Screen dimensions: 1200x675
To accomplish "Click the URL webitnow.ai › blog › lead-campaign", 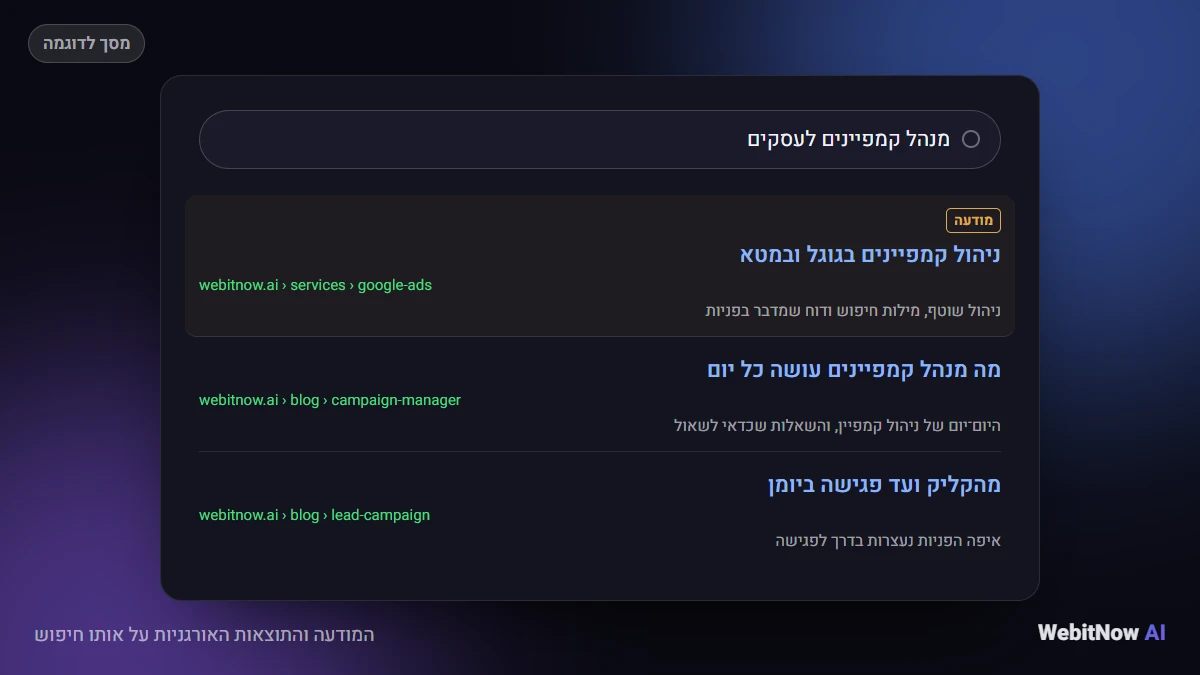I will 314,515.
